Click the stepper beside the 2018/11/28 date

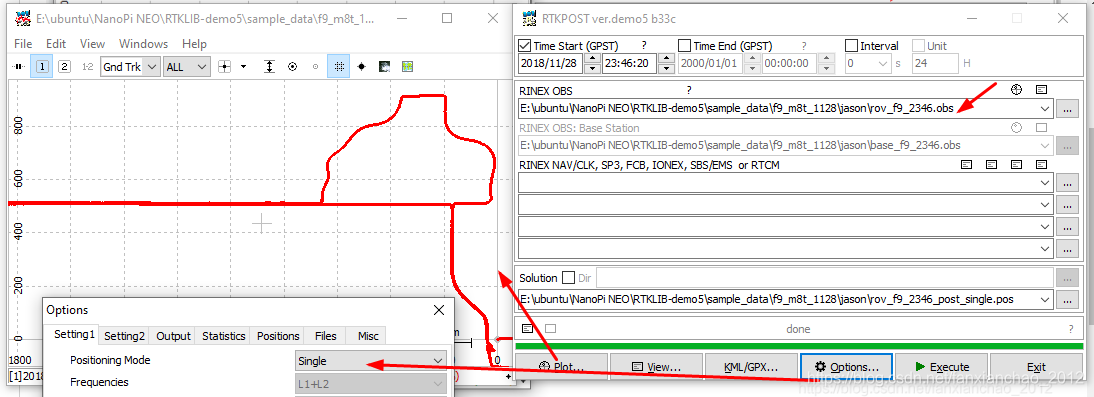click(592, 63)
